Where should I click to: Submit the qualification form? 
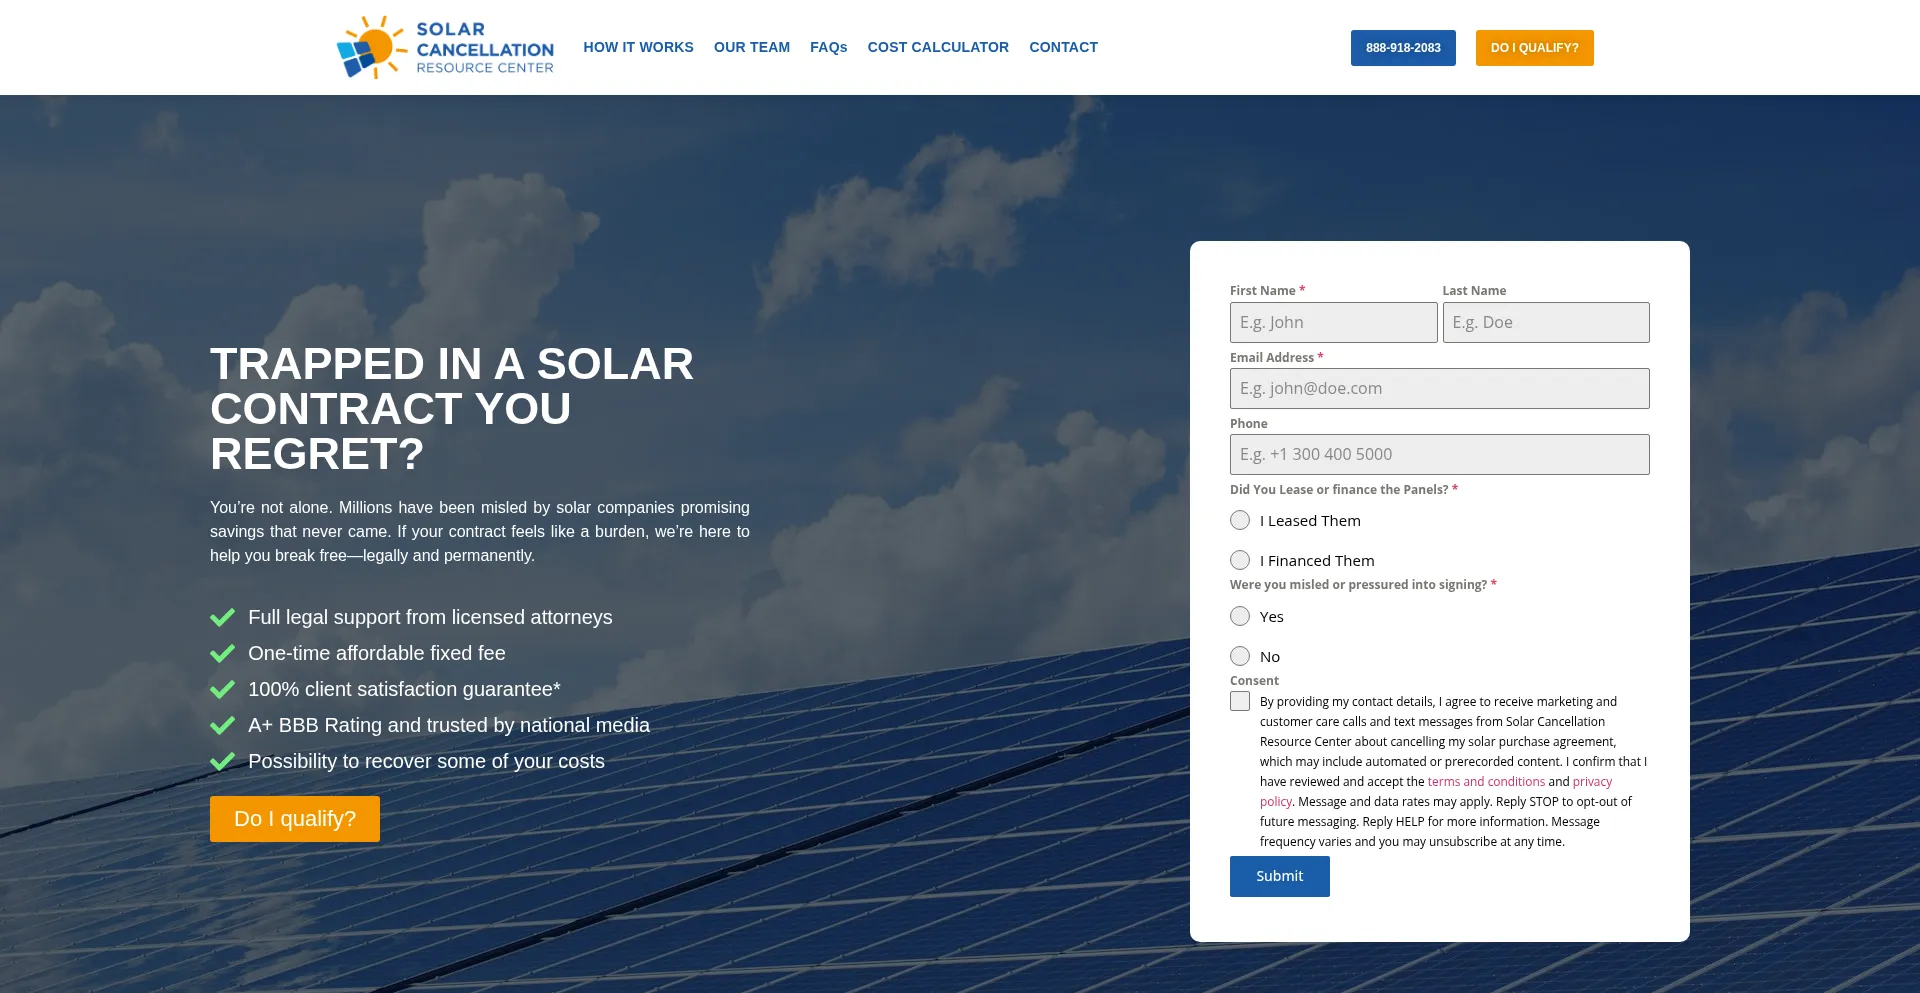tap(1280, 876)
